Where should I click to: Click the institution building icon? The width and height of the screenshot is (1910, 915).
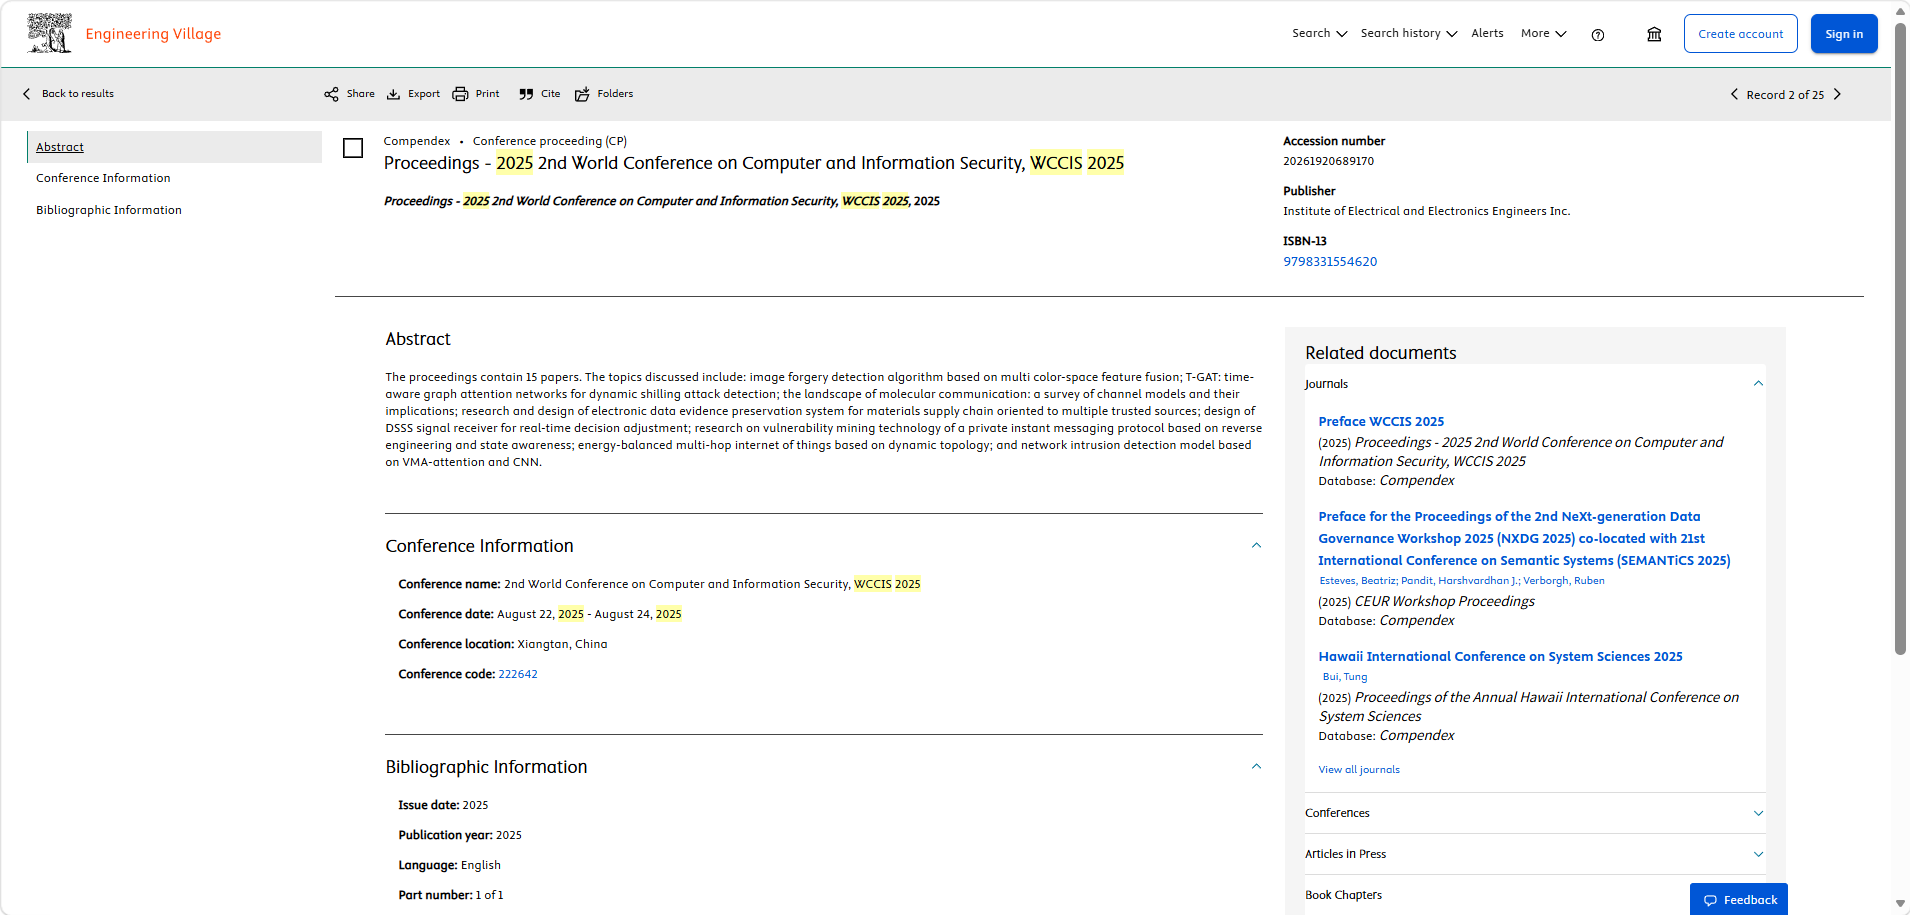[x=1655, y=34]
